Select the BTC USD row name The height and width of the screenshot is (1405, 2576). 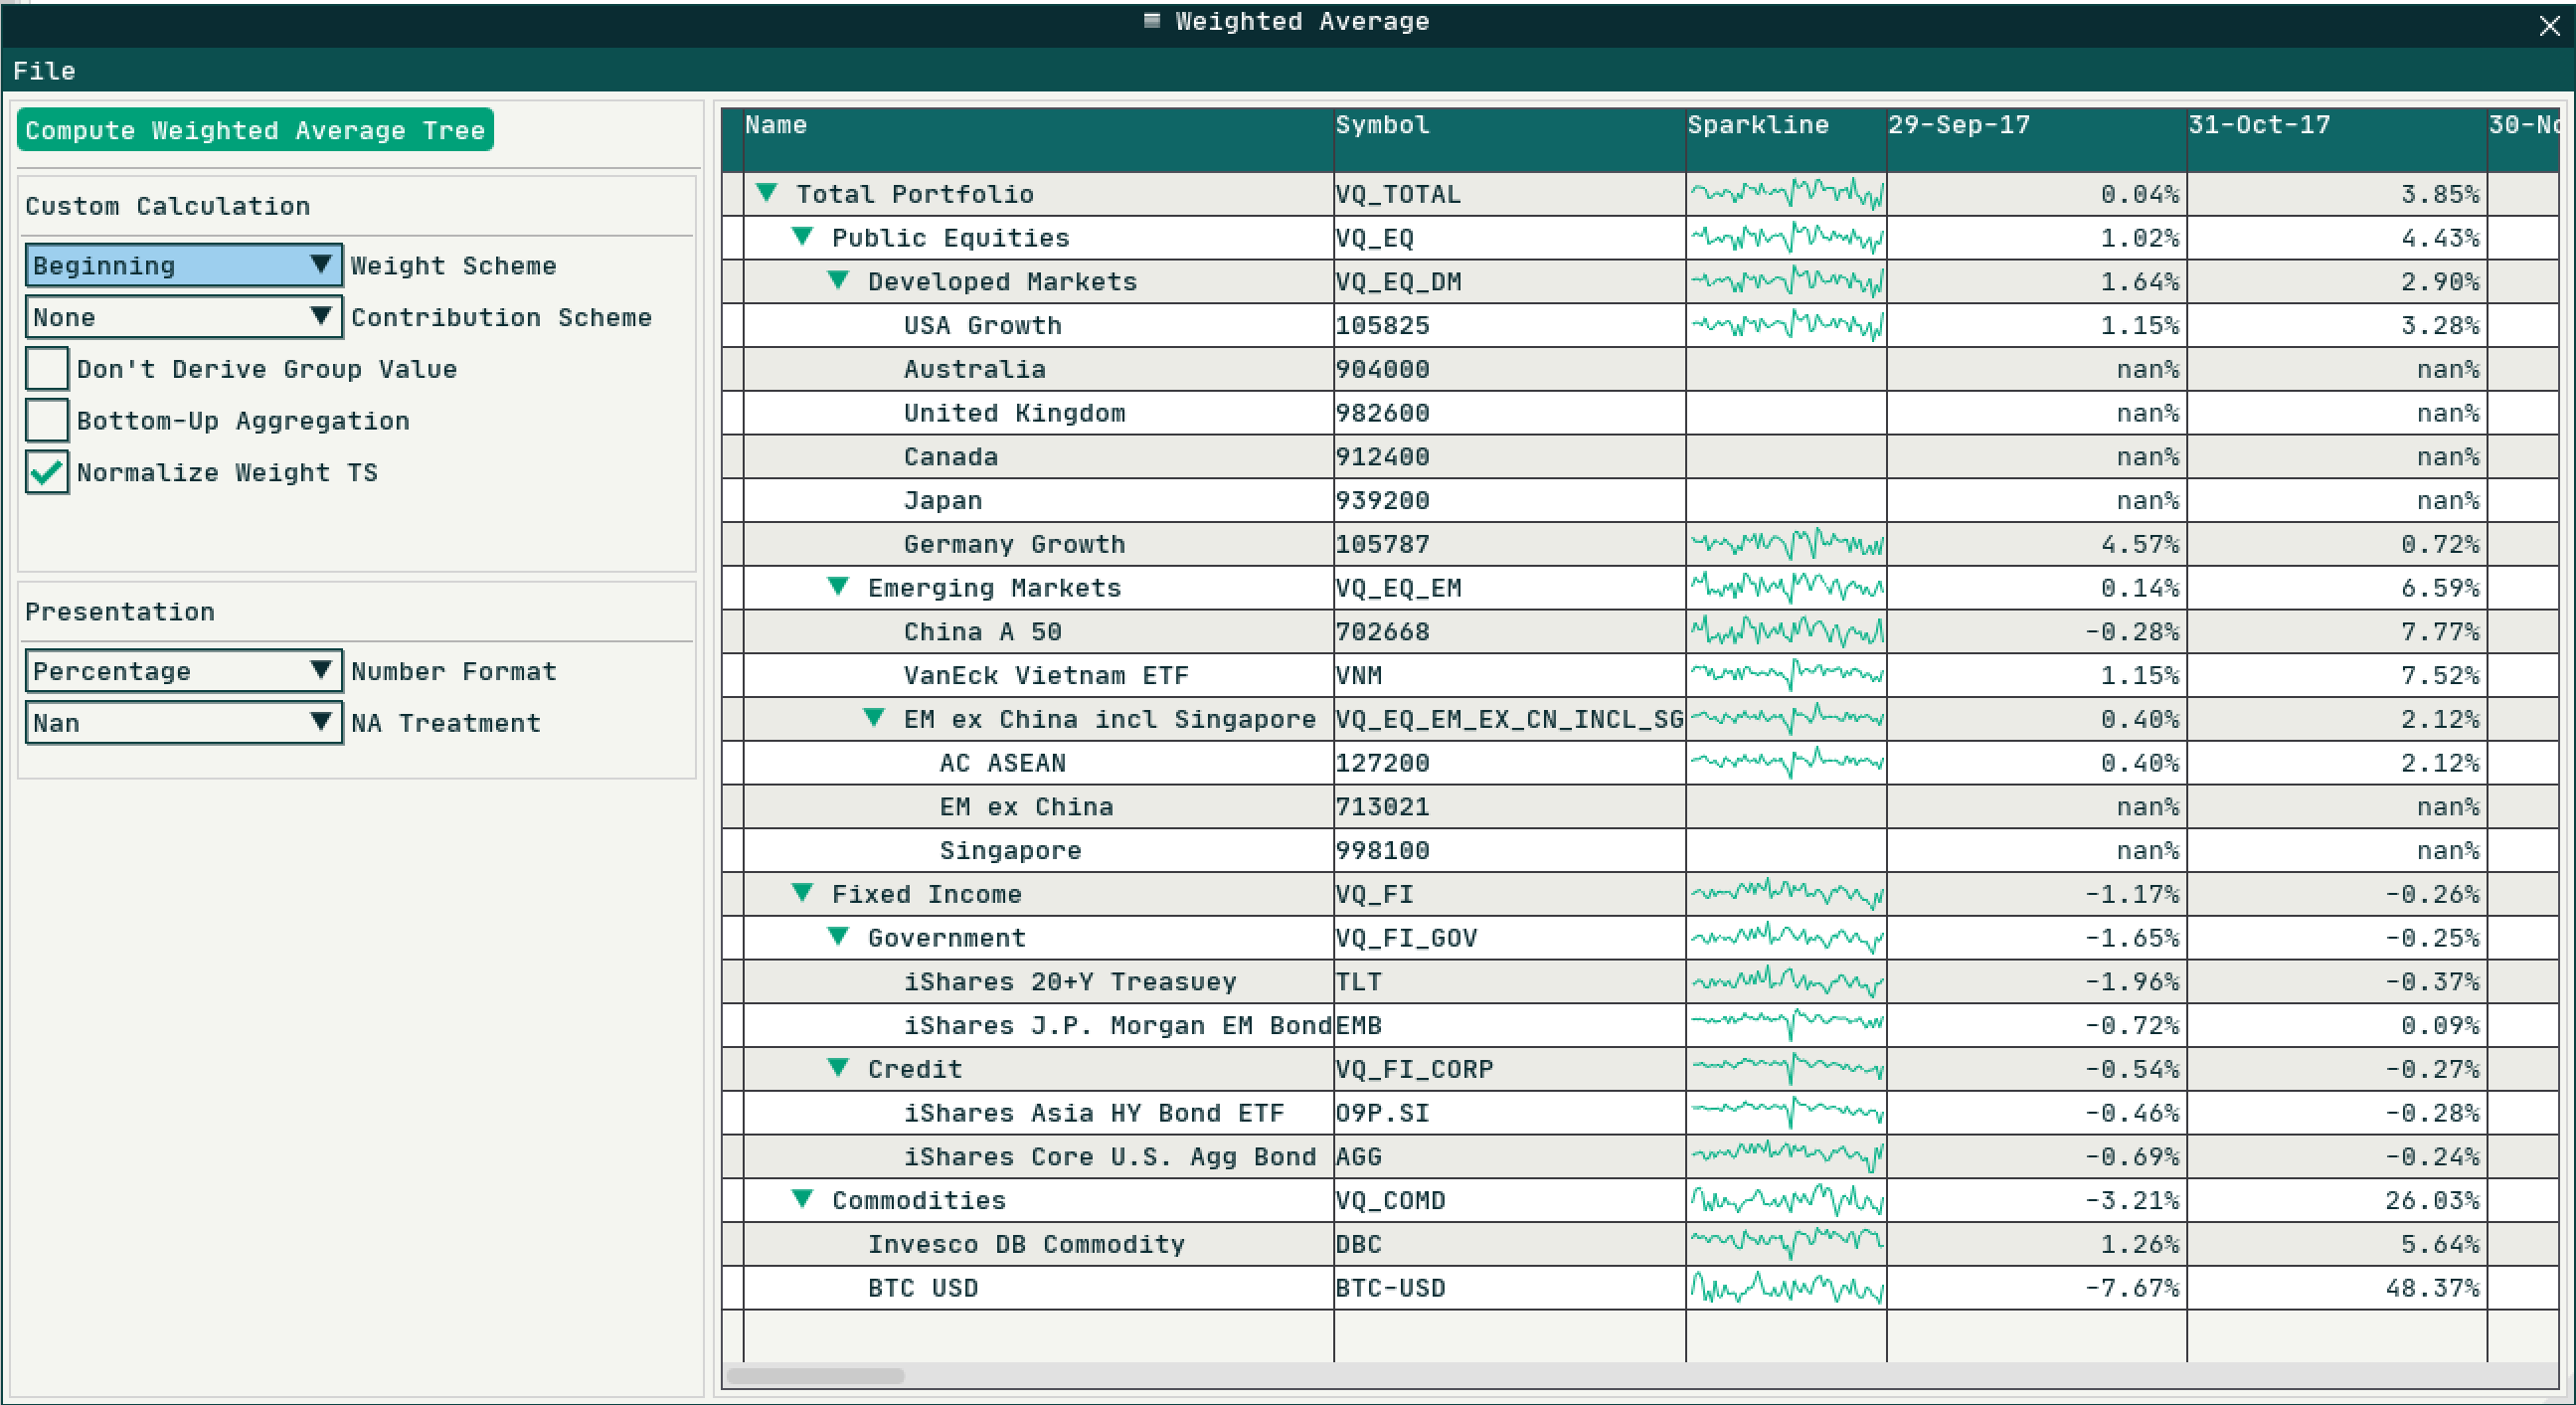(922, 1288)
